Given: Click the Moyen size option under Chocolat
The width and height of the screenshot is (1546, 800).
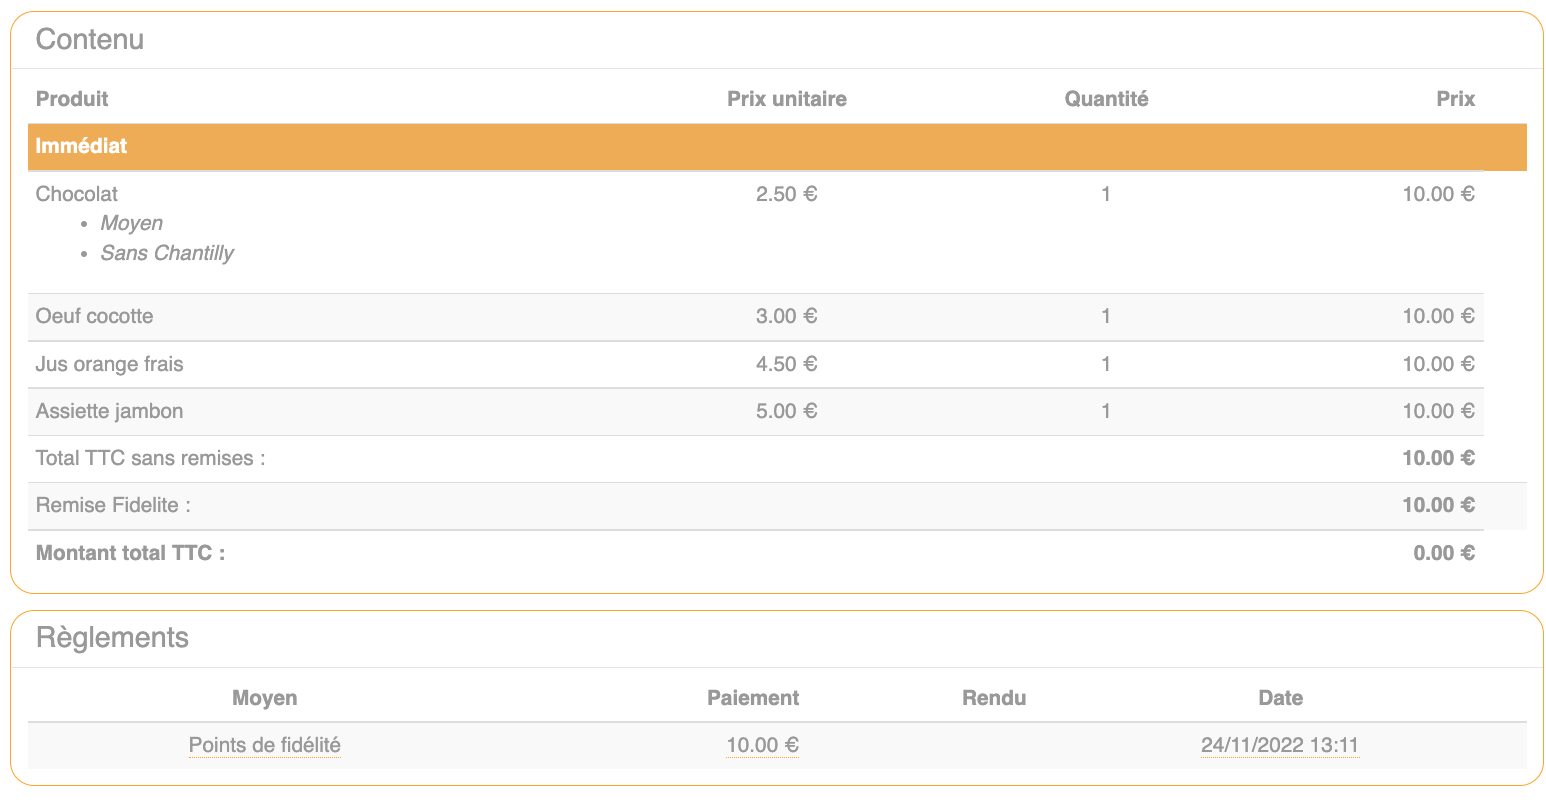Looking at the screenshot, I should [131, 223].
